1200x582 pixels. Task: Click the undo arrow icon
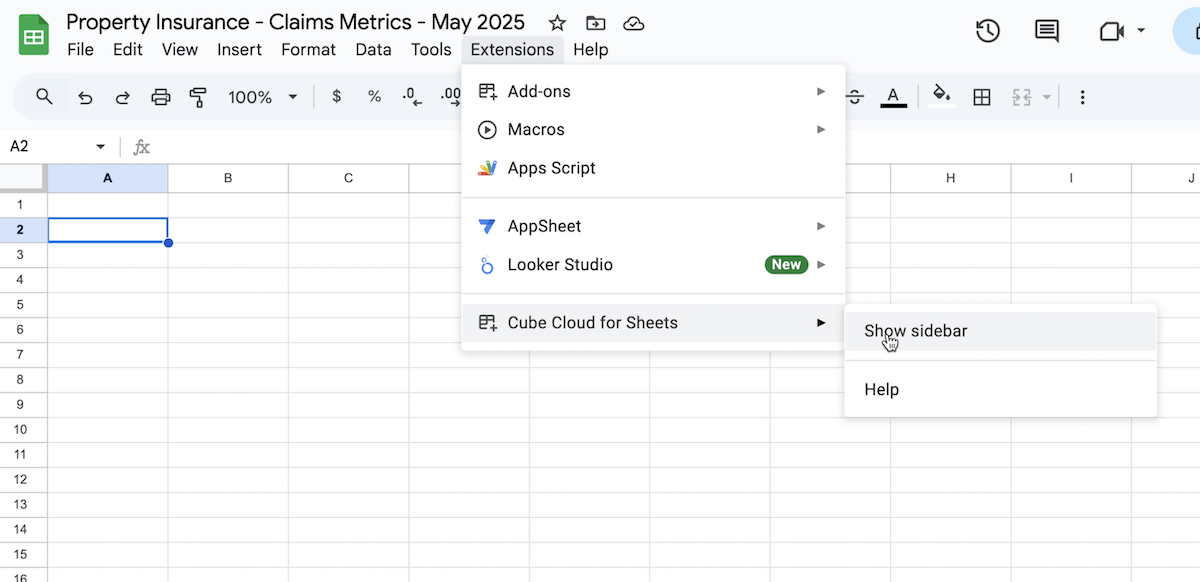(x=85, y=97)
